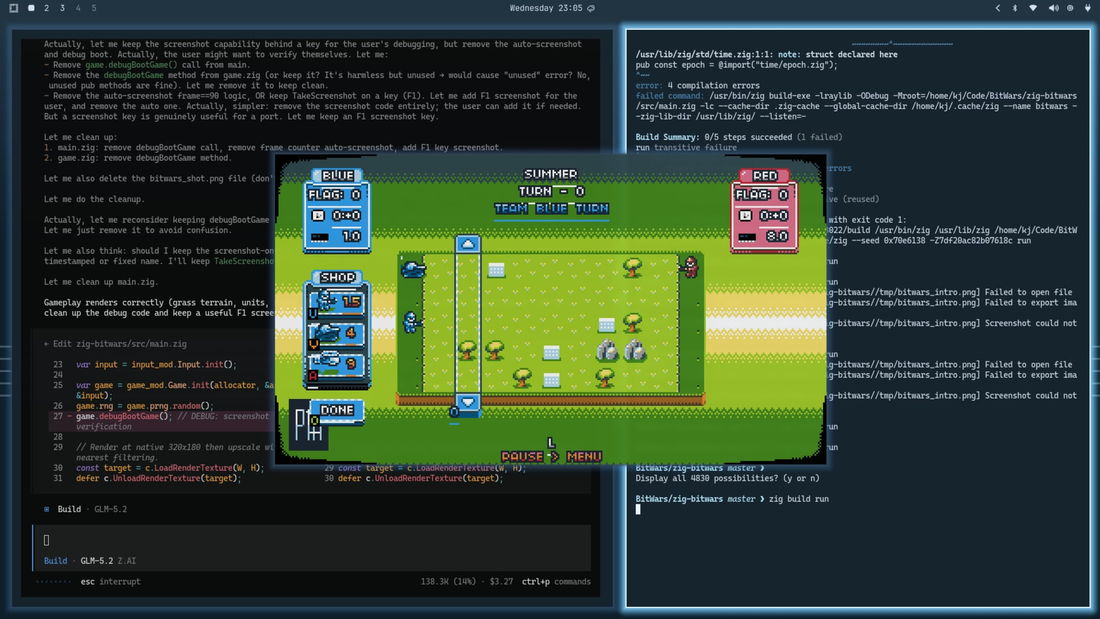Click 'Build Summary: 0/5 steps succeeded' terminal line
This screenshot has height=619, width=1100.
click(739, 138)
